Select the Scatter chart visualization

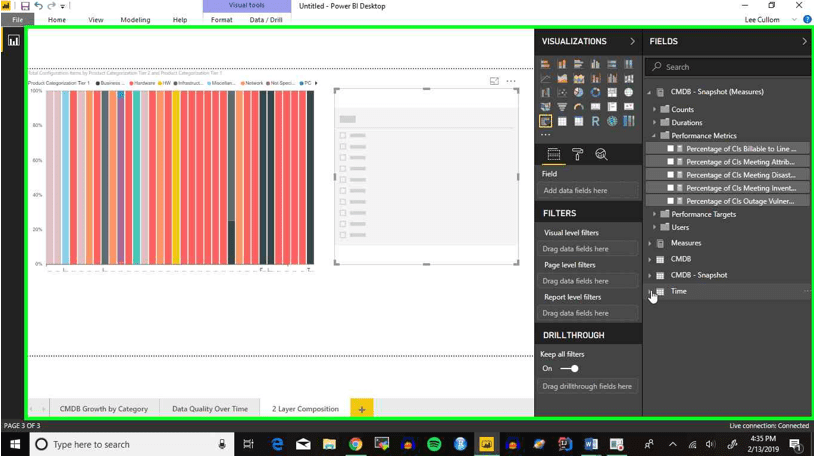[562, 93]
